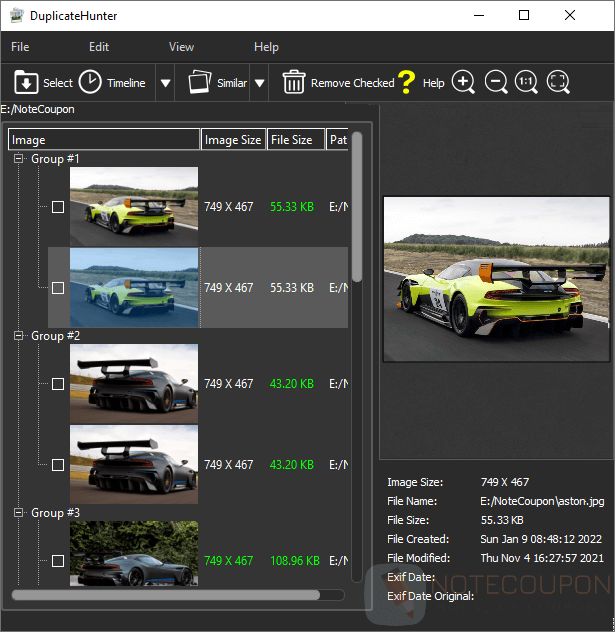Open the Timeline clock icon

pyautogui.click(x=90, y=82)
